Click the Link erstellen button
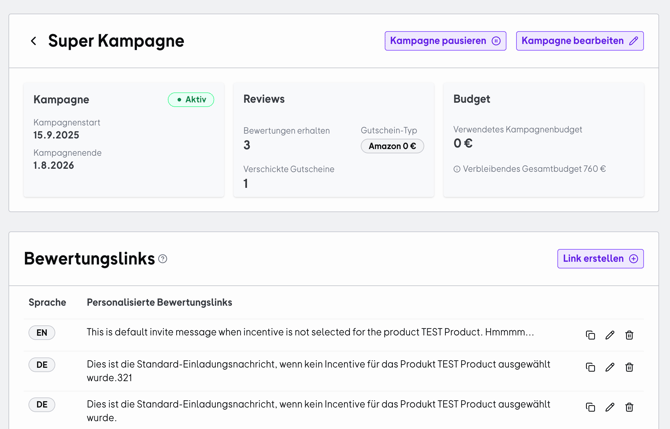This screenshot has height=429, width=670. [600, 258]
